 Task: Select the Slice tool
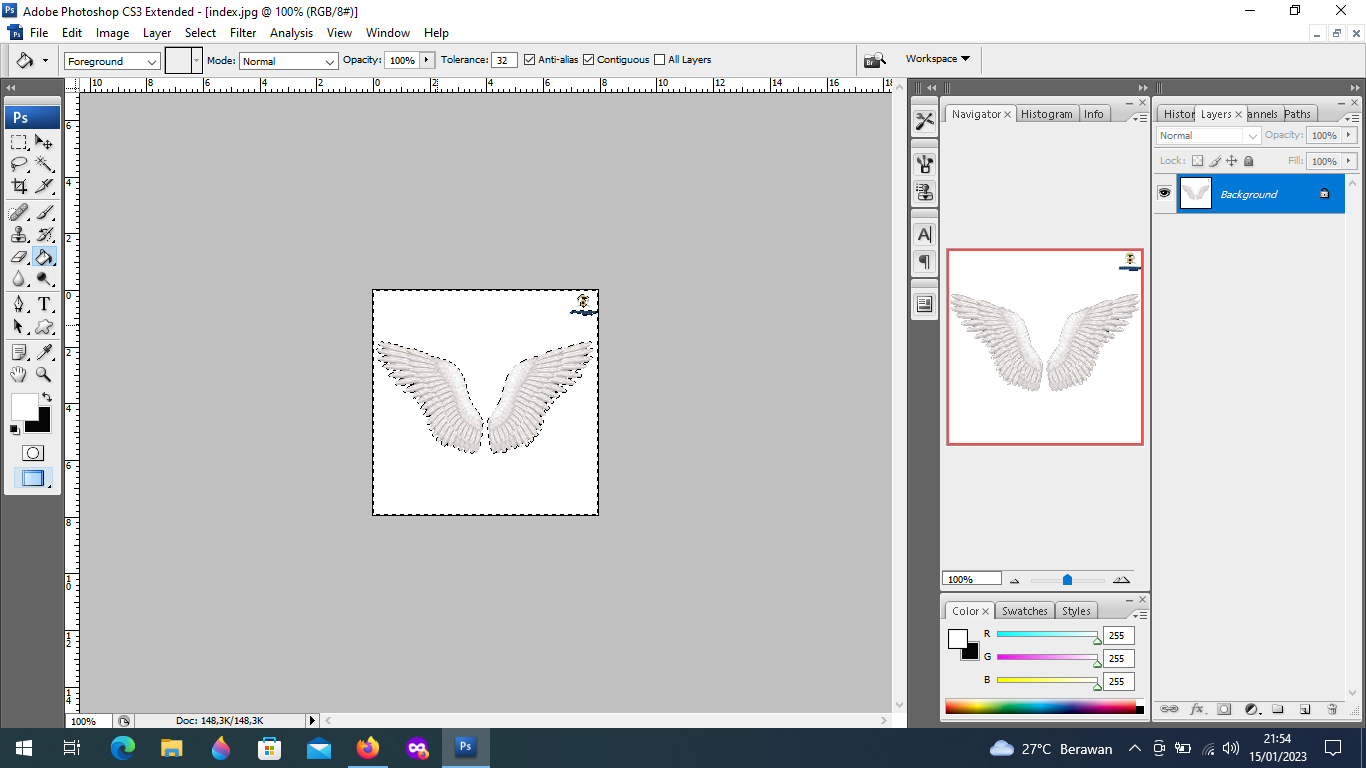click(x=44, y=186)
